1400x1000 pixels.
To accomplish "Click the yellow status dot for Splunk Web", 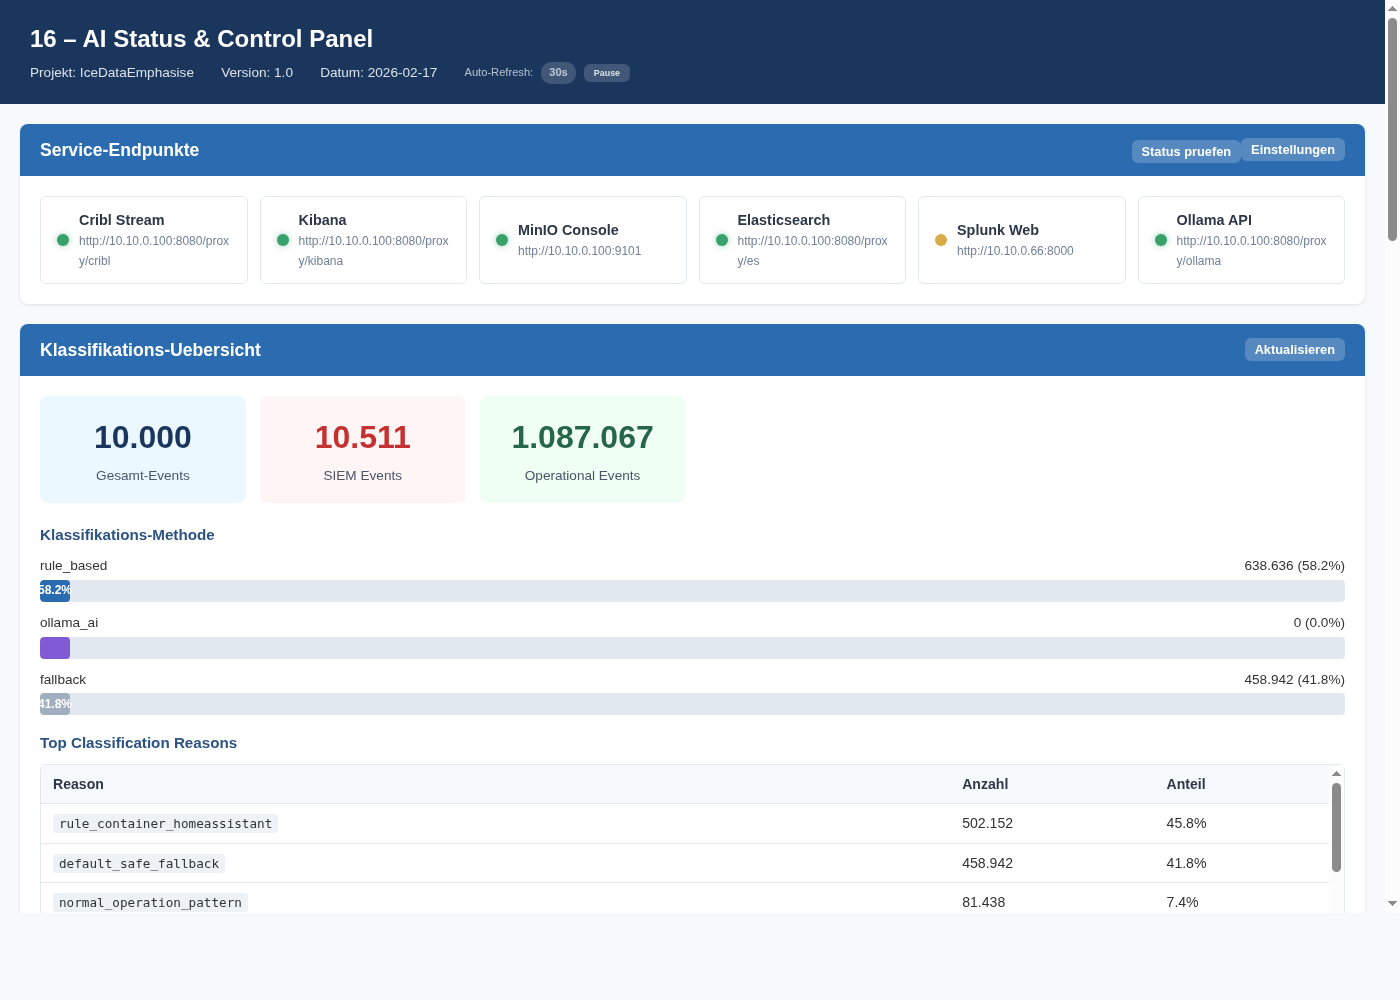I will [941, 240].
